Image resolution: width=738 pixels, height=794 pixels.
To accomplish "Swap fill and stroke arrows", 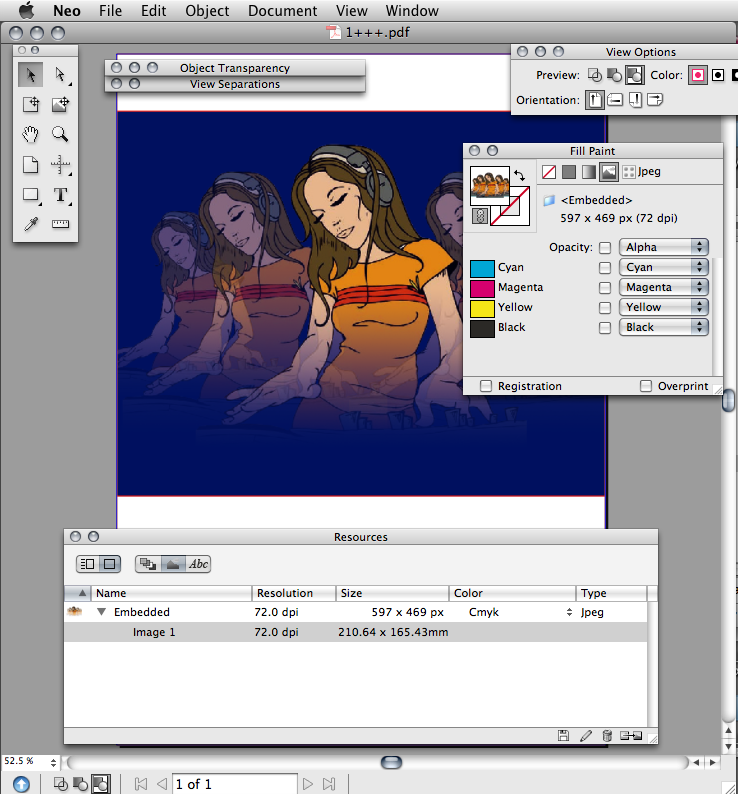I will pos(519,175).
